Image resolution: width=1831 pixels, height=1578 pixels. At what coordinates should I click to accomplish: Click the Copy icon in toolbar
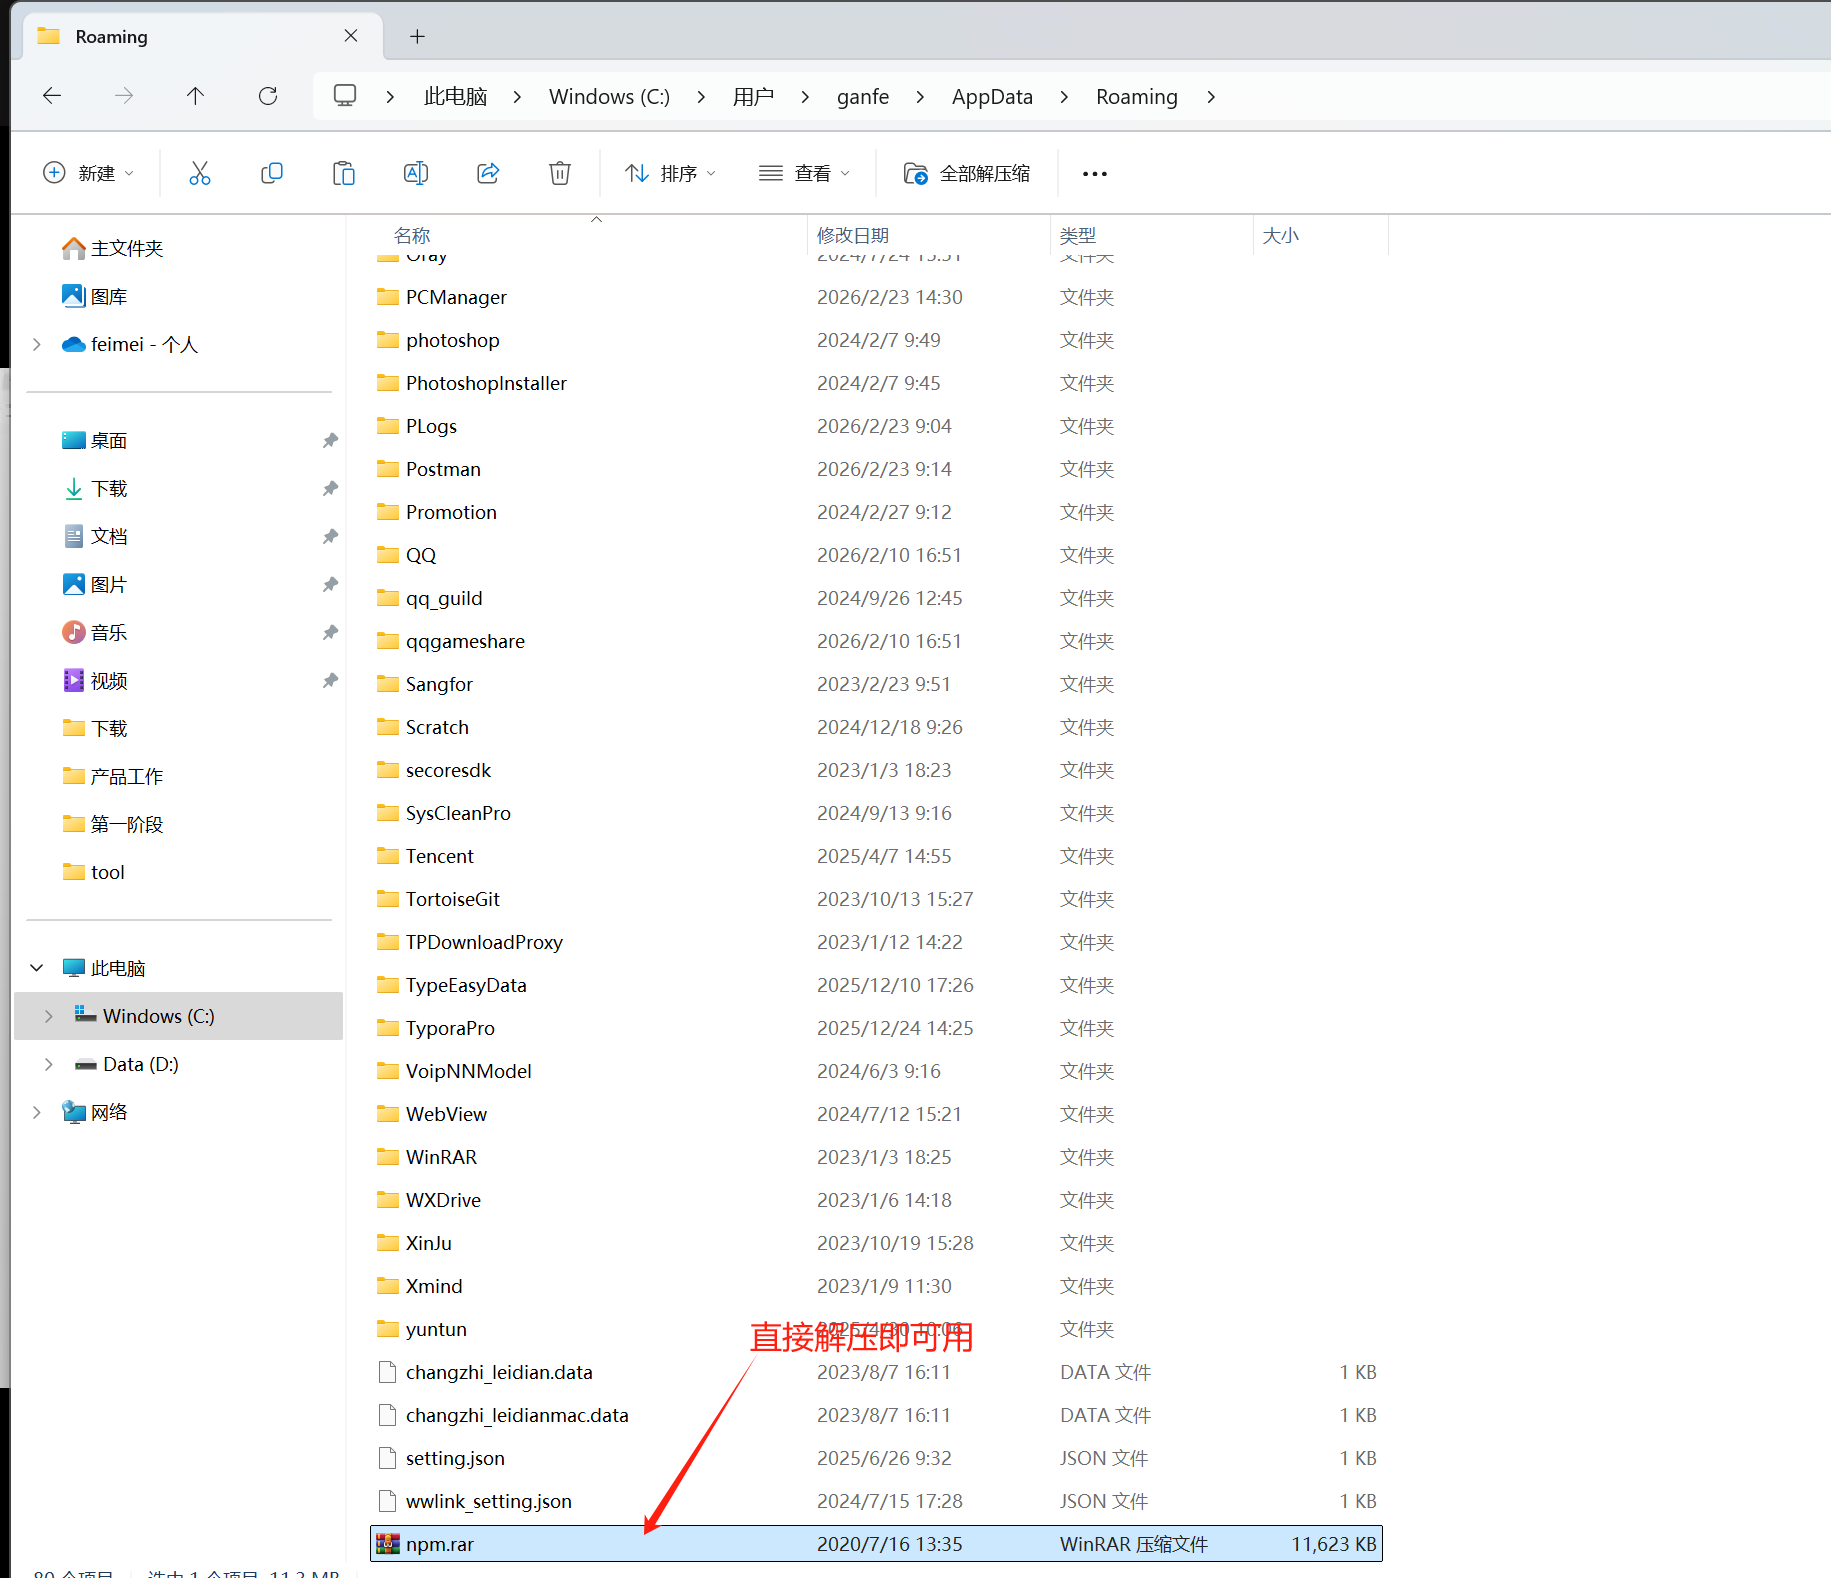click(x=272, y=174)
